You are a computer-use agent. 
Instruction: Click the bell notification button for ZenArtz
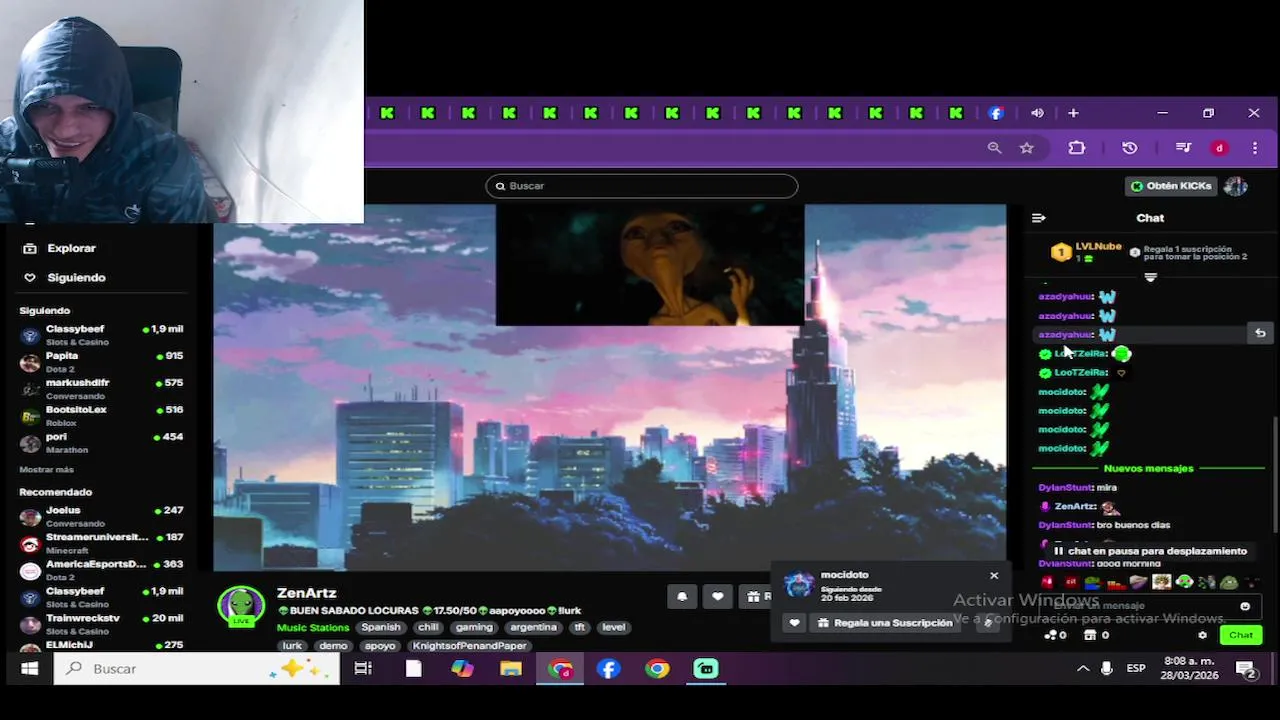point(682,597)
